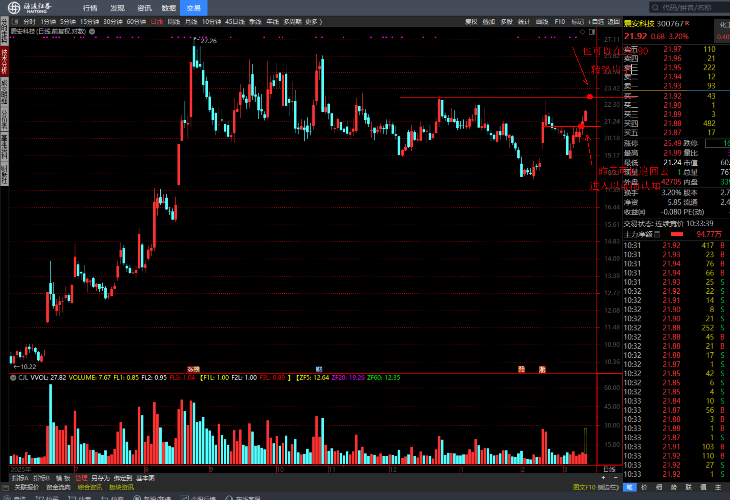The image size is (730, 500).
Task: Click the search magnifier icon
Action: pyautogui.click(x=655, y=7)
